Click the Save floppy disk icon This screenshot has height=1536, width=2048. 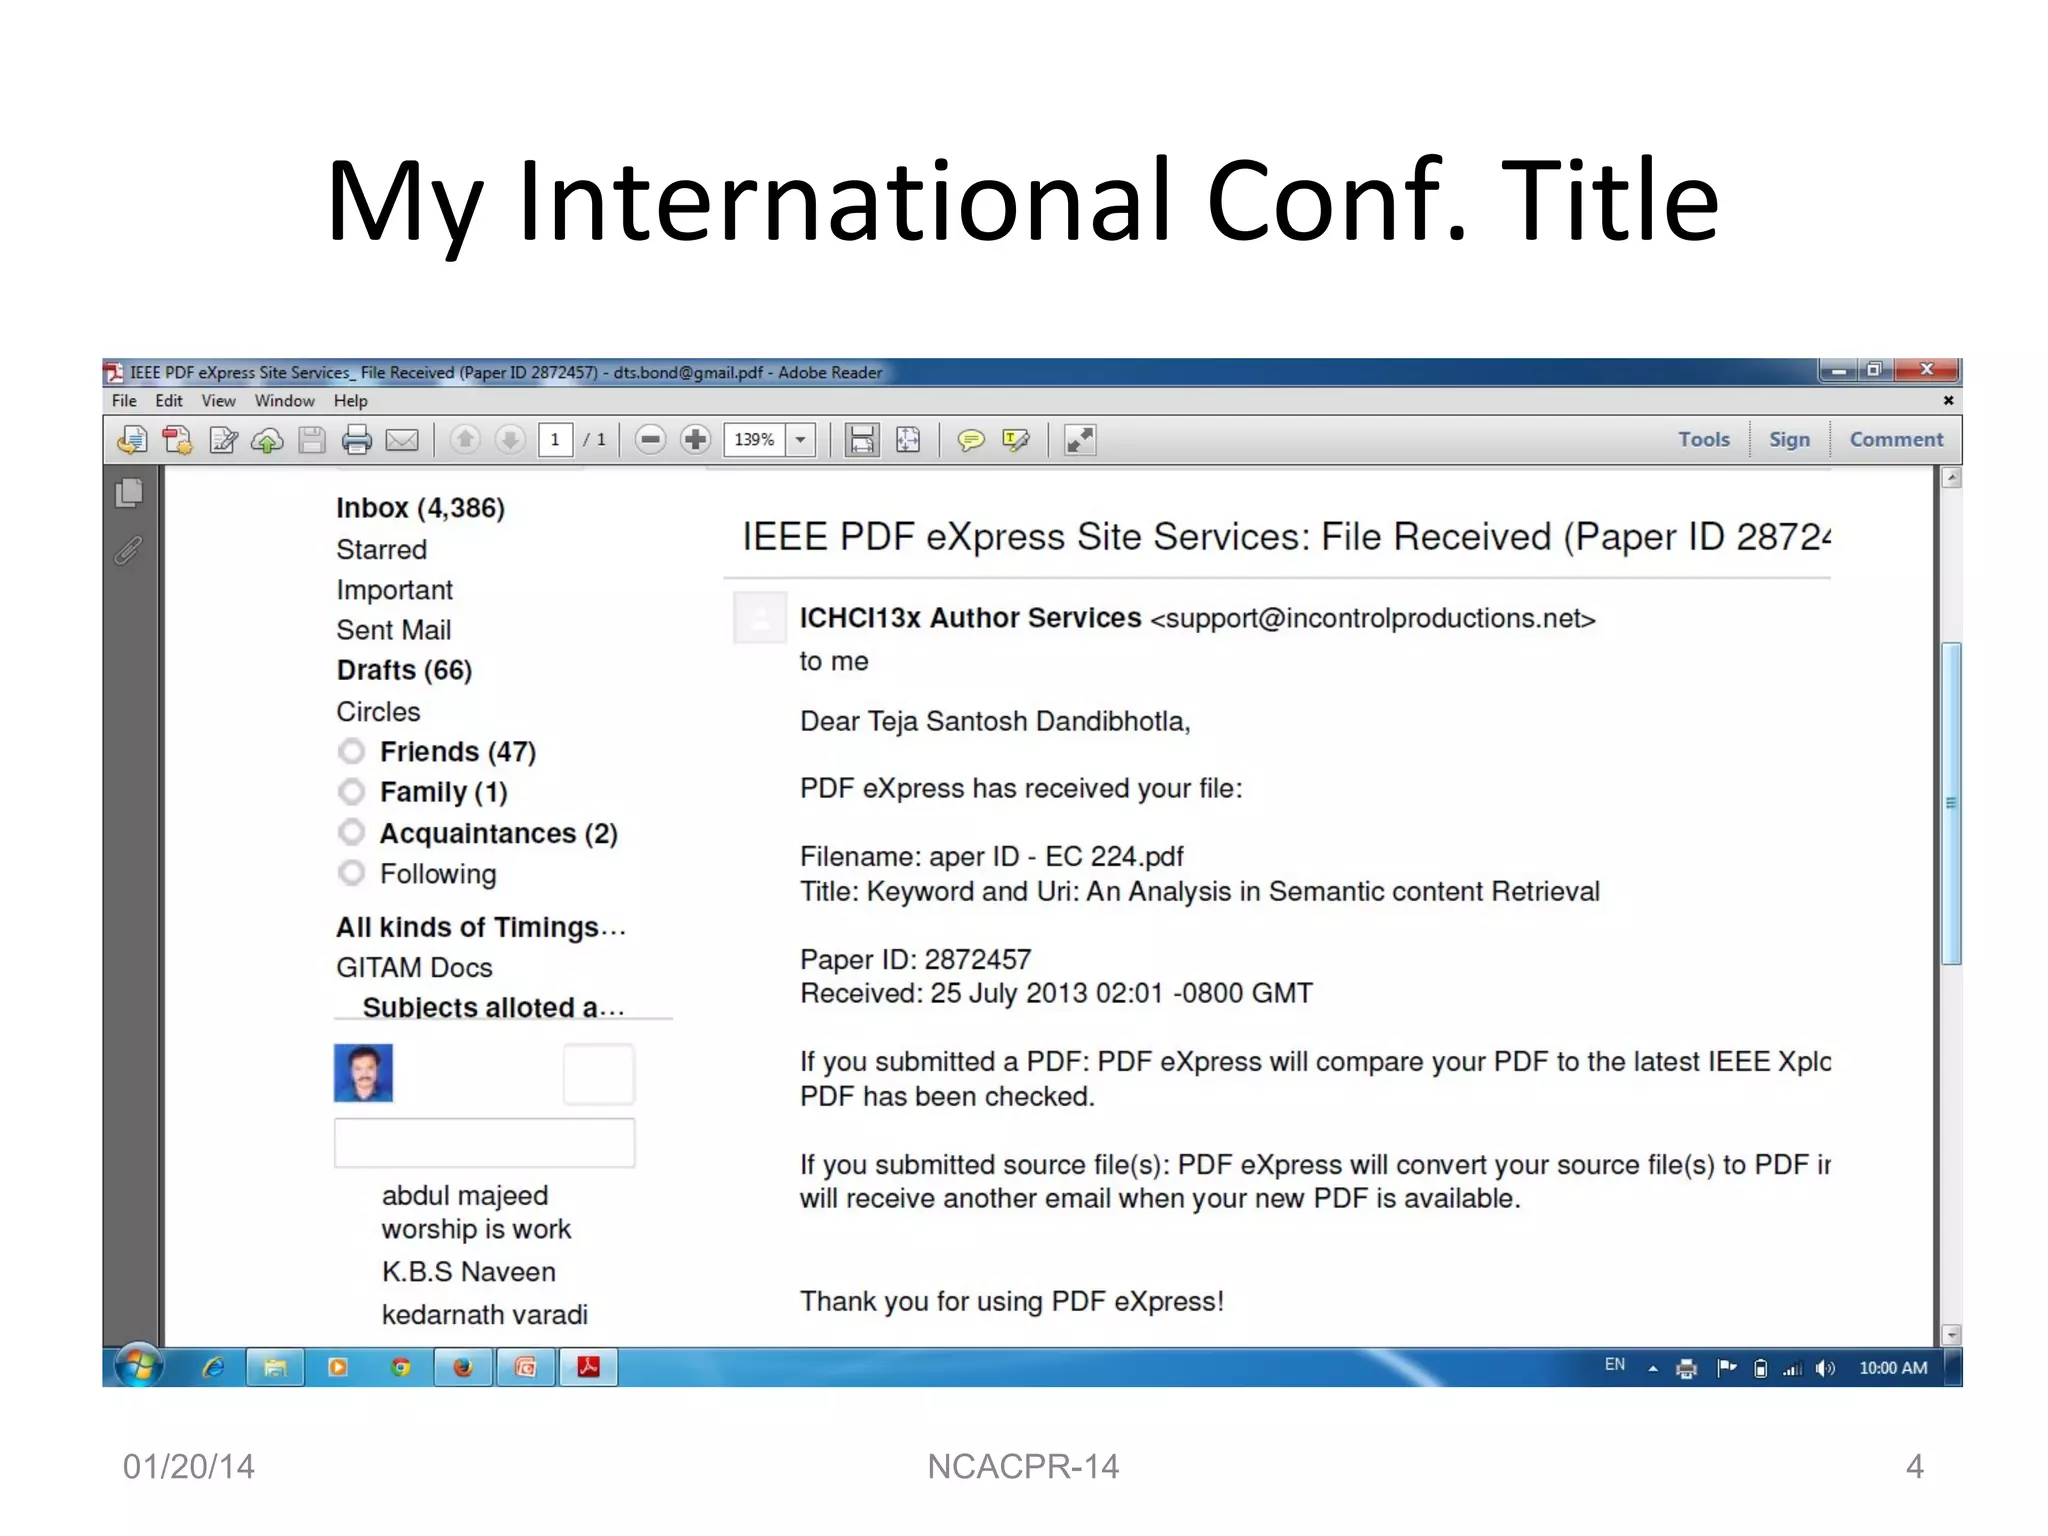click(312, 440)
